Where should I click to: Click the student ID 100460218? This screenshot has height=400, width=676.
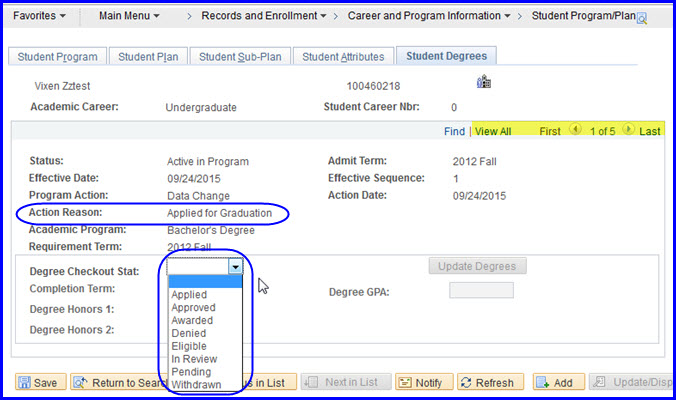coord(373,86)
